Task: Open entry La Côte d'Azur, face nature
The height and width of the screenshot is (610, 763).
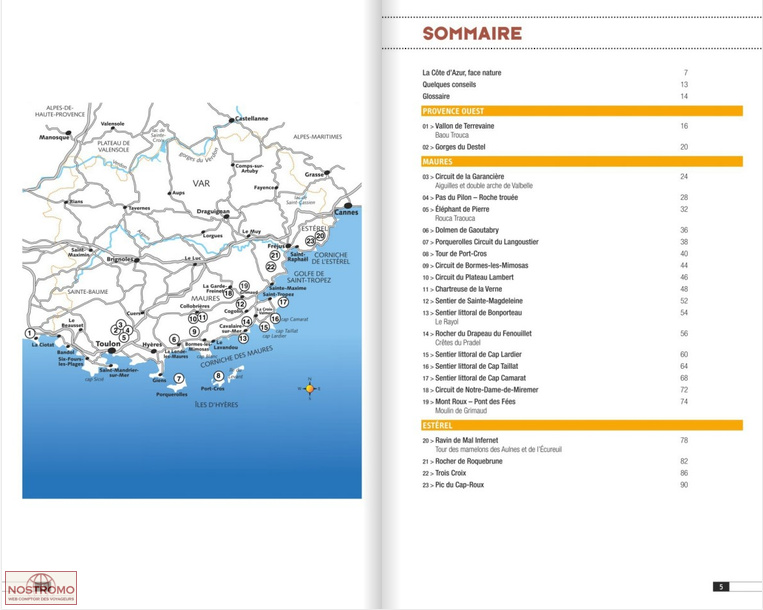Action: (462, 72)
